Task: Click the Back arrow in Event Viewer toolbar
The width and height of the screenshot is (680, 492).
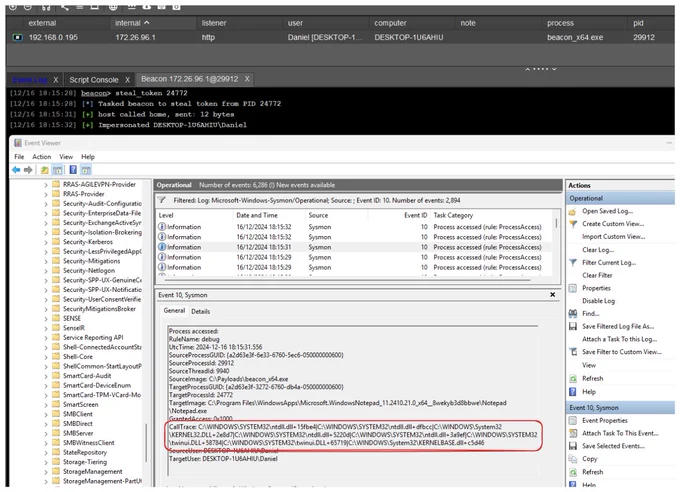Action: point(16,170)
